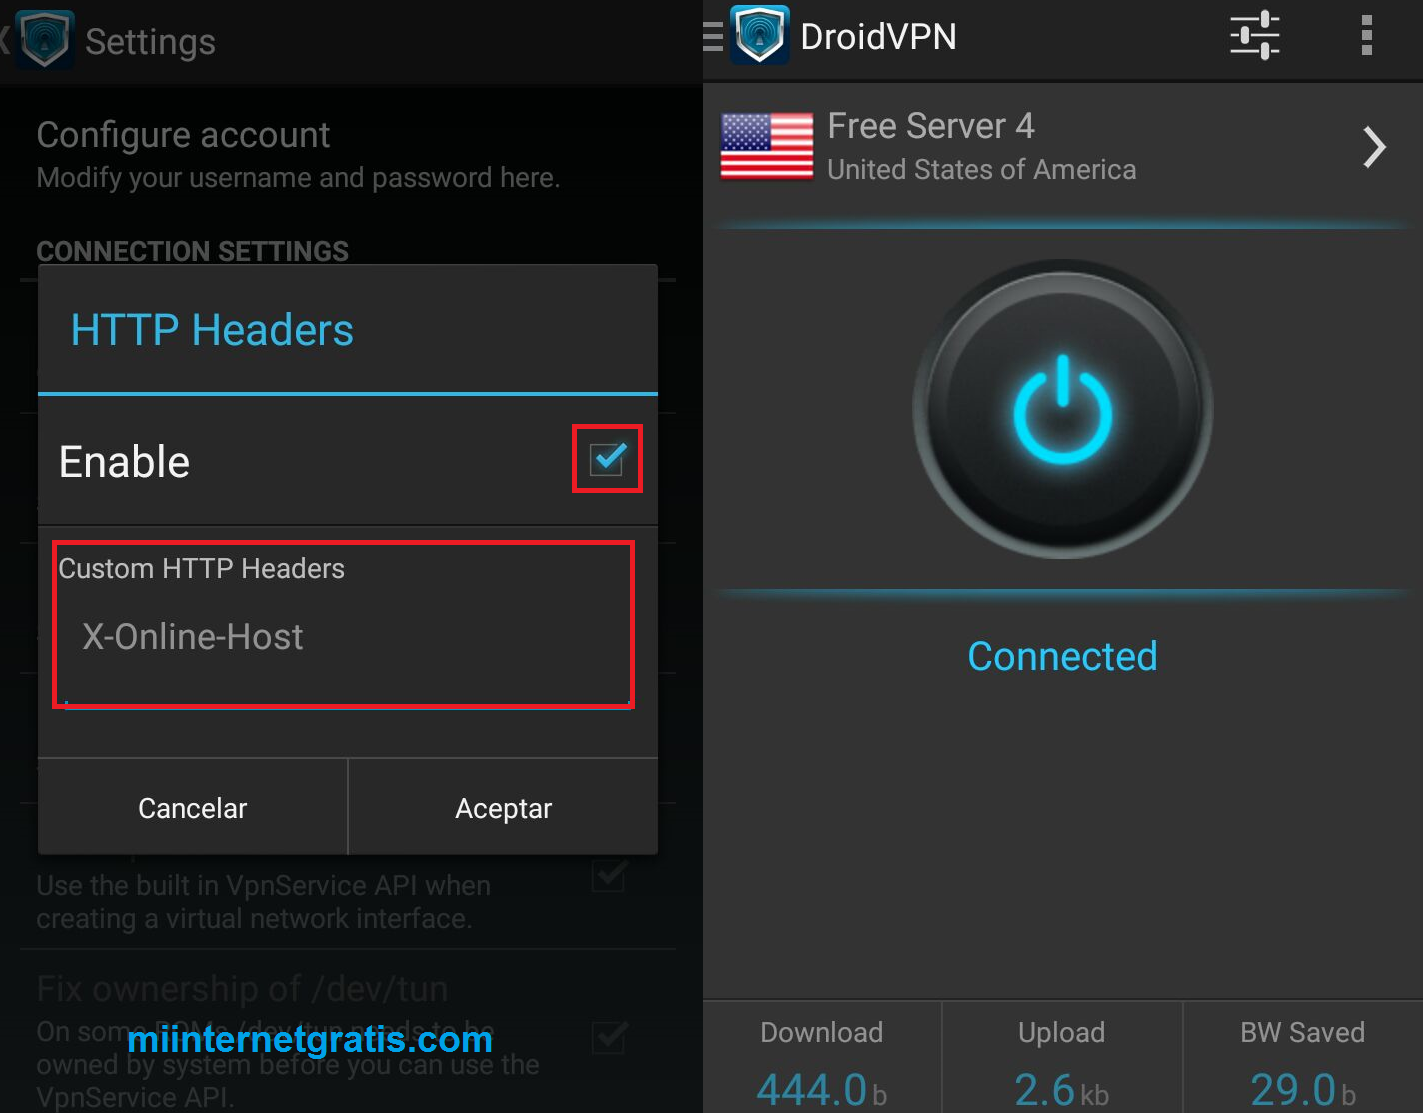The height and width of the screenshot is (1113, 1423).
Task: Tap the Download statistics panel
Action: point(822,1058)
